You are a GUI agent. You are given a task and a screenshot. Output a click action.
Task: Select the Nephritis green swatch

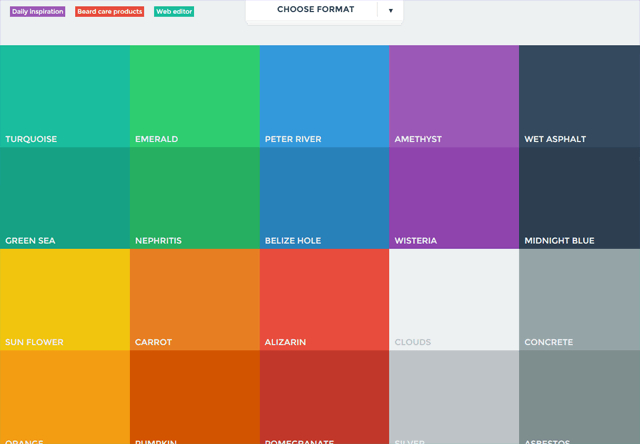(195, 198)
